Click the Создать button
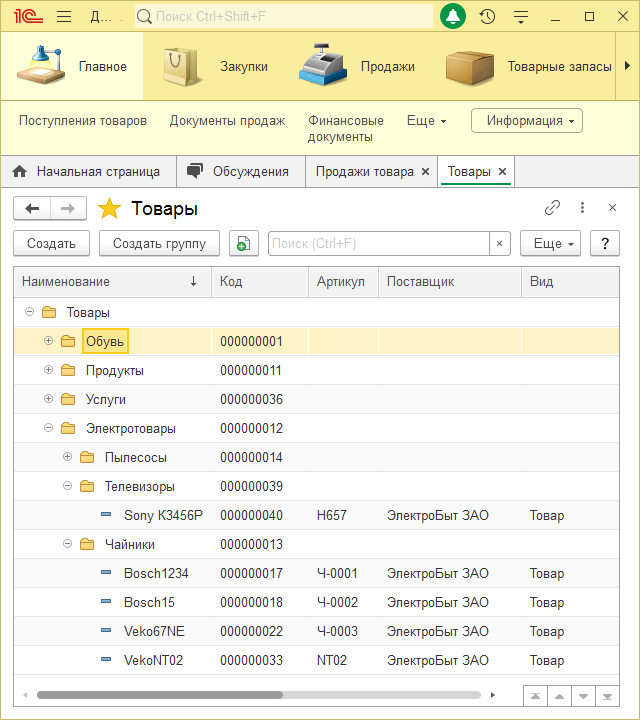 coord(51,243)
